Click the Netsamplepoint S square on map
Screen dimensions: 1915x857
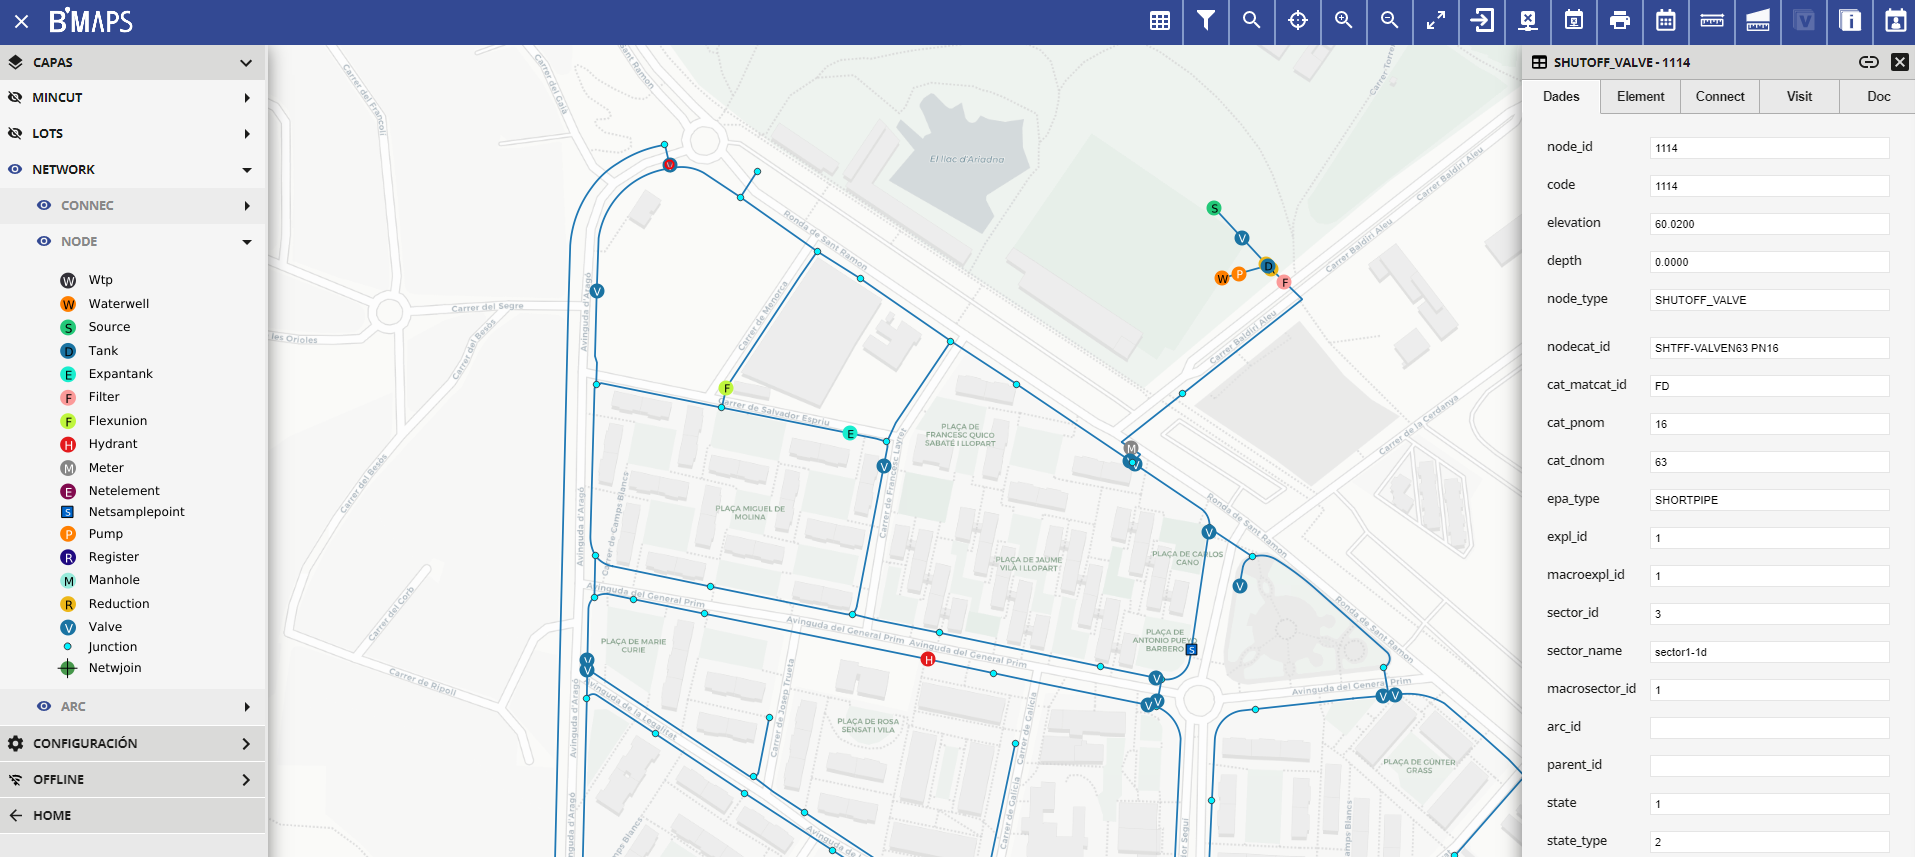pos(1192,650)
